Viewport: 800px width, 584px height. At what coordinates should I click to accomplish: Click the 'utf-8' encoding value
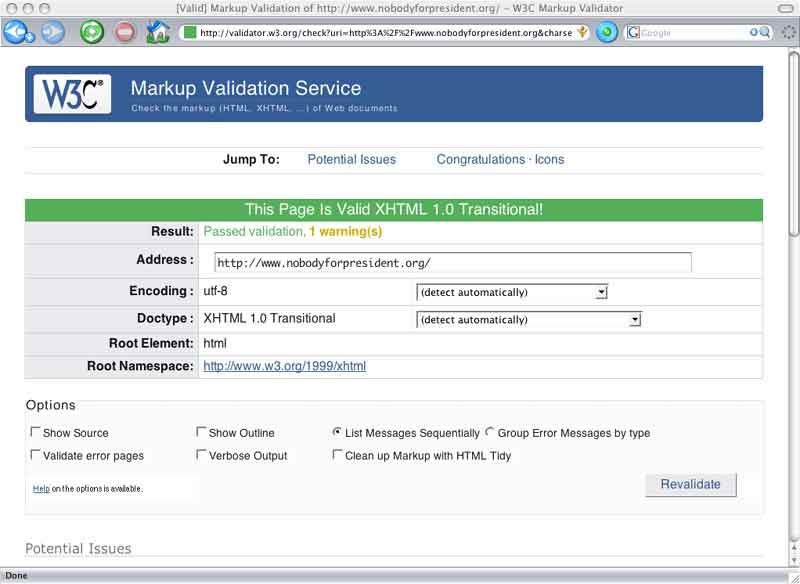coord(215,291)
